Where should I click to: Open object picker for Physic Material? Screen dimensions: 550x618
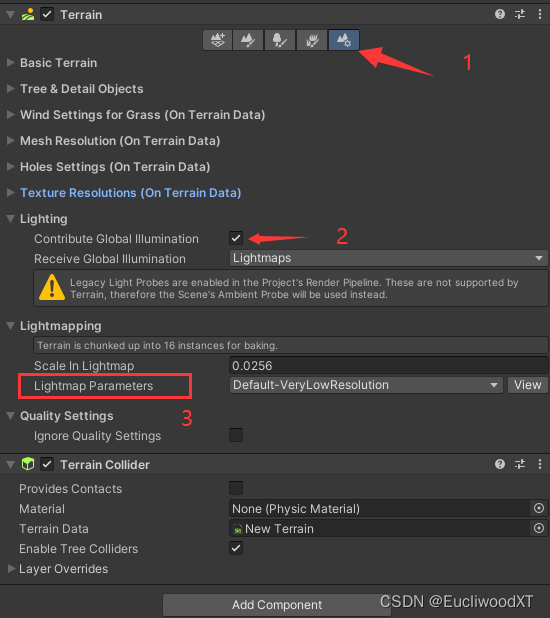pos(539,508)
